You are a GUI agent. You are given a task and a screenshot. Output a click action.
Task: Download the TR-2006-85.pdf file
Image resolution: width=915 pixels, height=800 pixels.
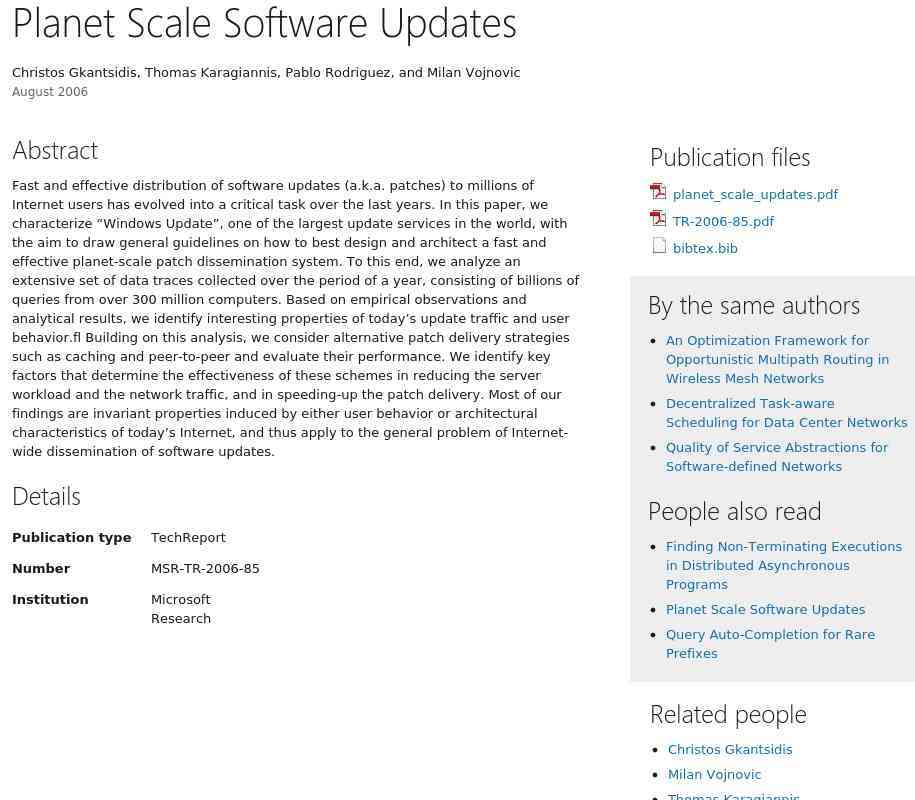click(x=723, y=222)
